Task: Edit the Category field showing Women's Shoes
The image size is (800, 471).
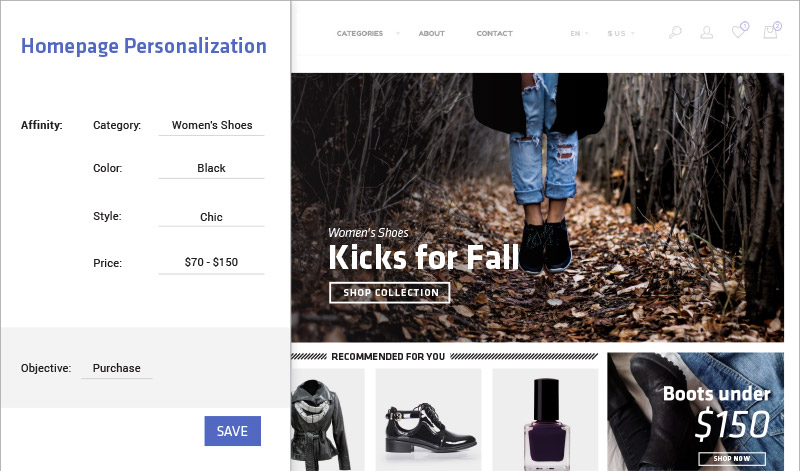Action: coord(211,126)
